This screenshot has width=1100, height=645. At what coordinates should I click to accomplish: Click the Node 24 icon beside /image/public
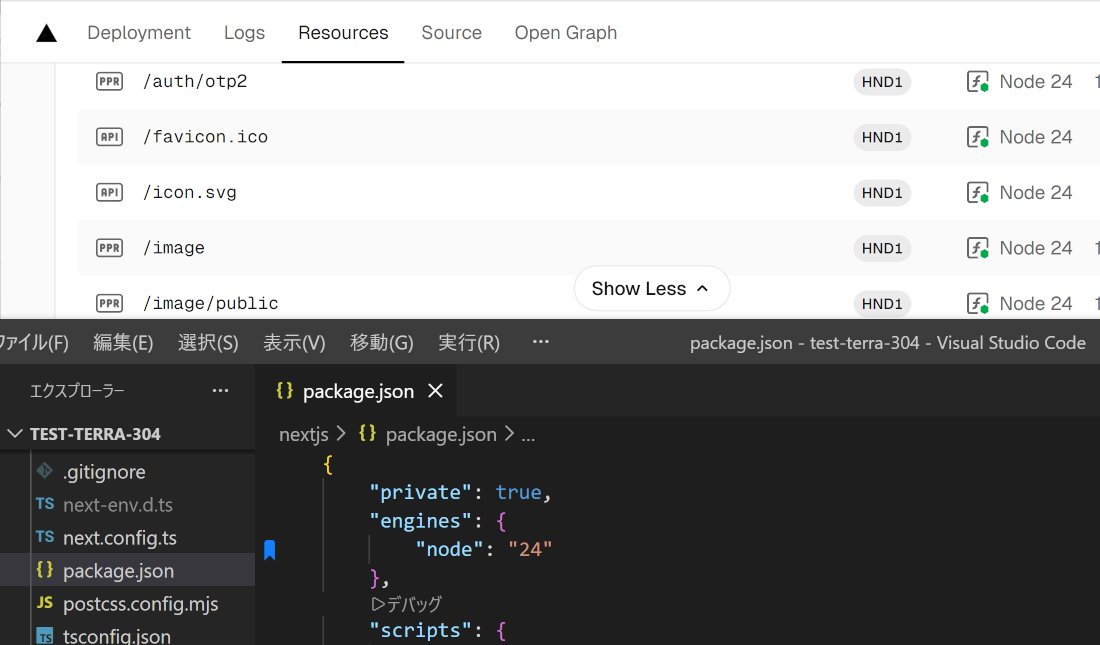point(976,303)
